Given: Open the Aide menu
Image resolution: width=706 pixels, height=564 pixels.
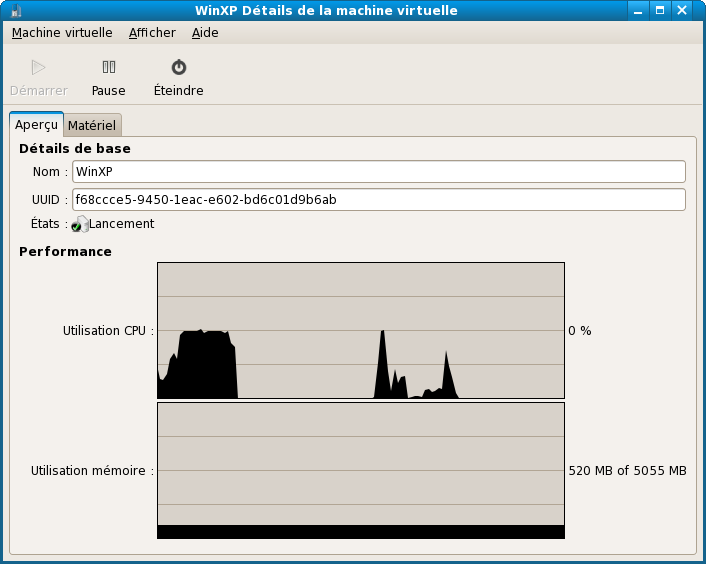Looking at the screenshot, I should coord(205,33).
